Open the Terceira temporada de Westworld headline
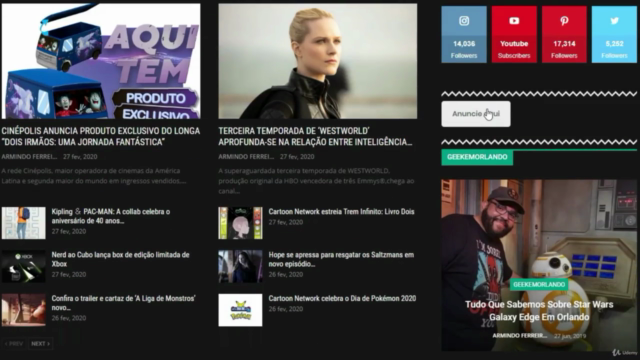 [x=315, y=136]
